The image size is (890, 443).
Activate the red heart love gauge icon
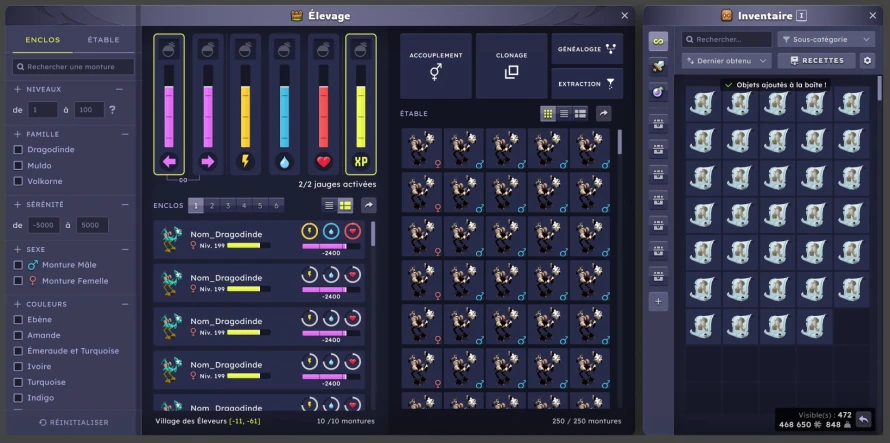tap(324, 162)
